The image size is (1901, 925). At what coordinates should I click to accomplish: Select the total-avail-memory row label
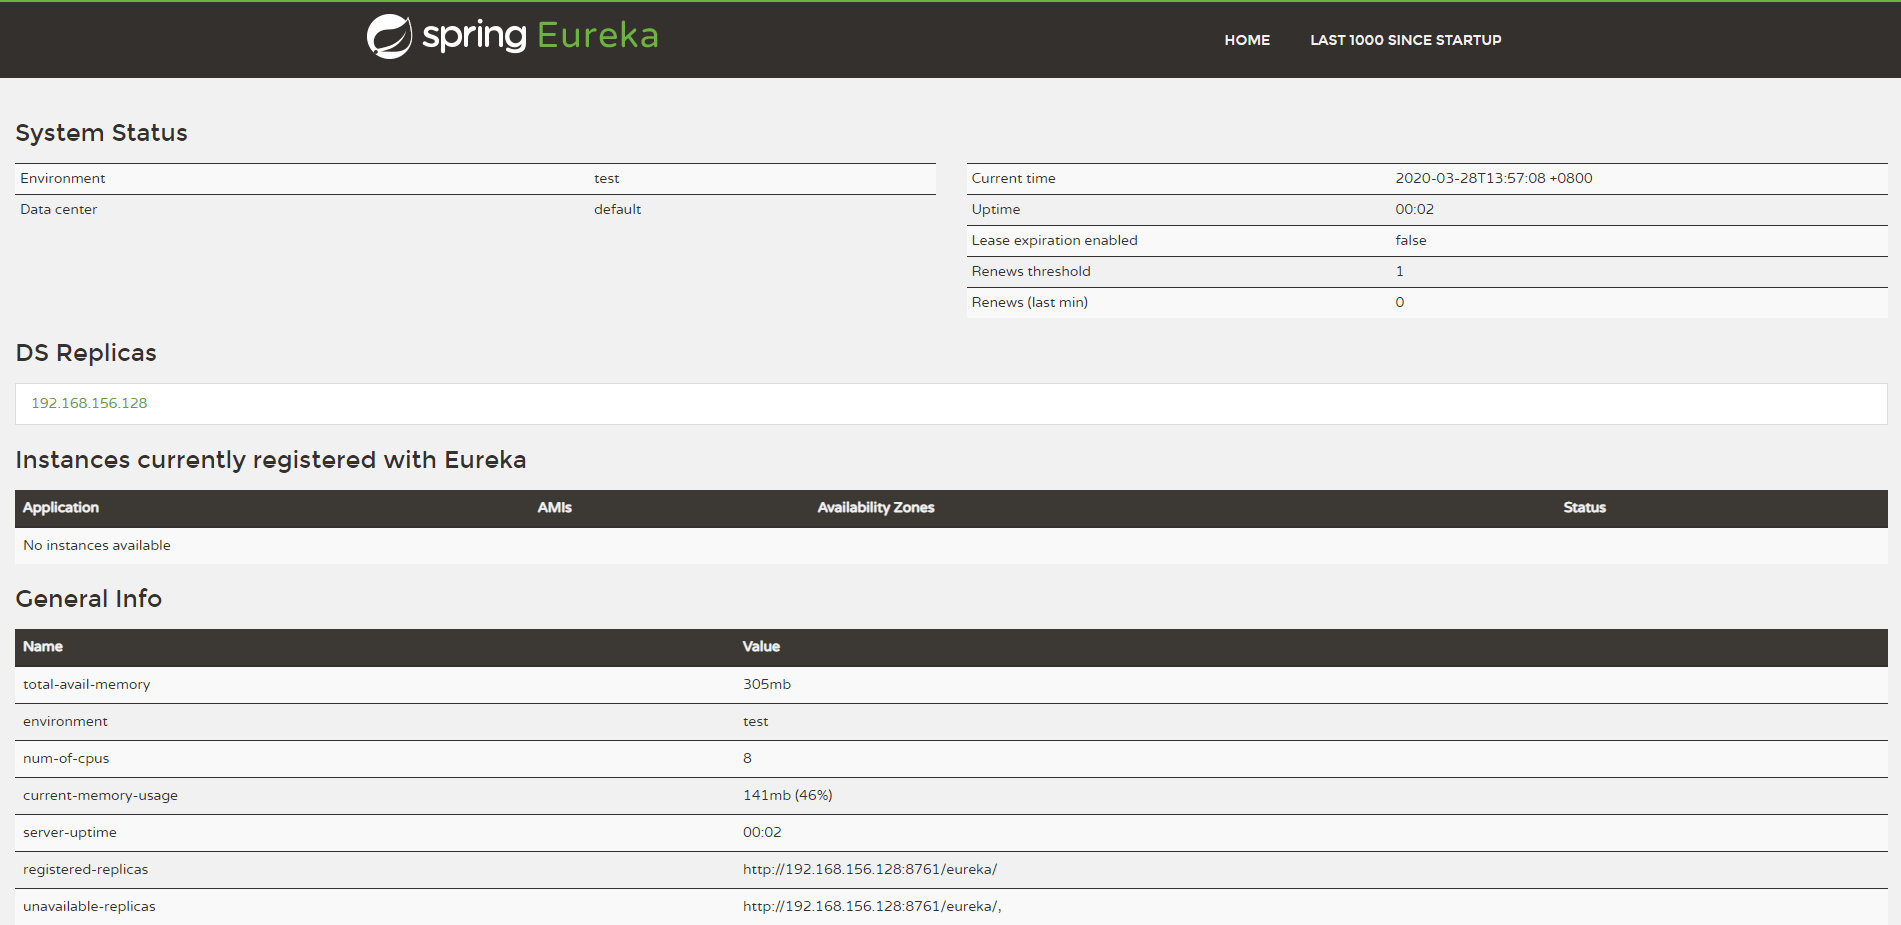click(87, 685)
